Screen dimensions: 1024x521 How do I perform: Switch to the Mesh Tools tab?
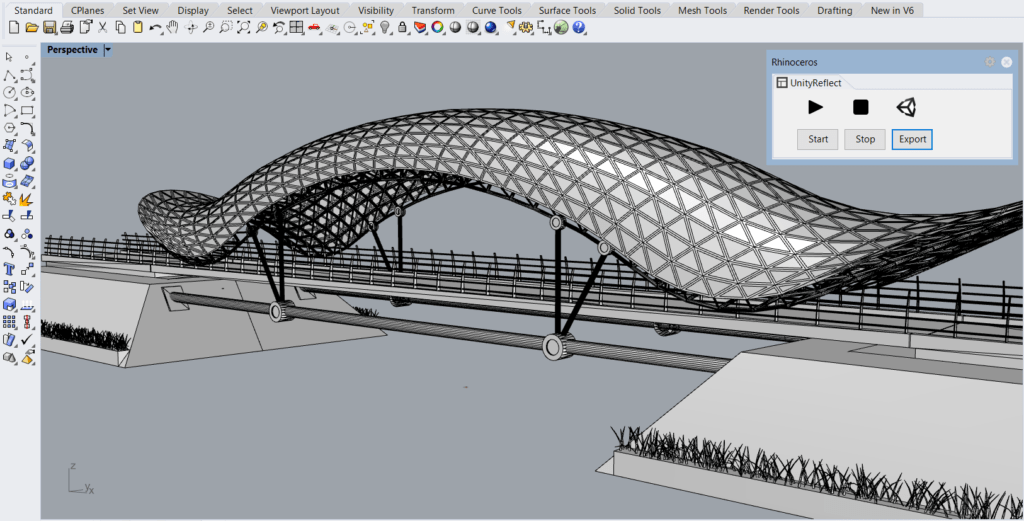click(x=702, y=10)
